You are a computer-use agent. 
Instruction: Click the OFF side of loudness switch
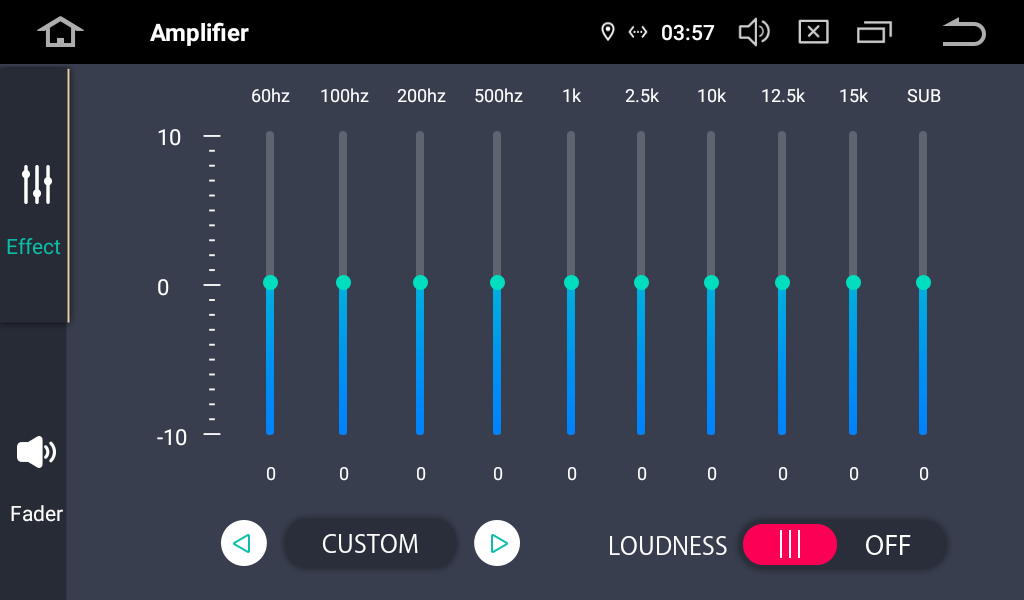887,545
